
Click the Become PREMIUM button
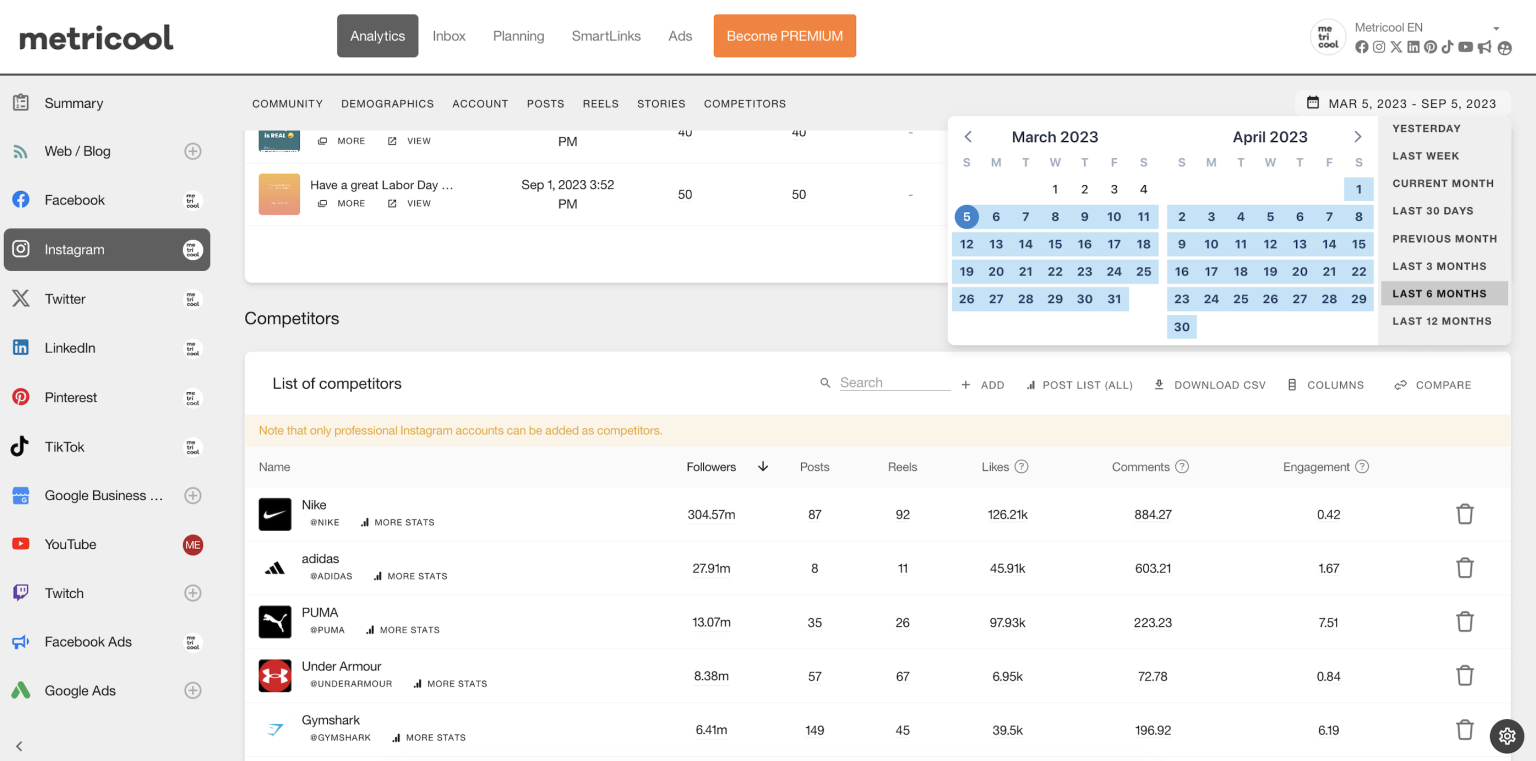tap(784, 35)
